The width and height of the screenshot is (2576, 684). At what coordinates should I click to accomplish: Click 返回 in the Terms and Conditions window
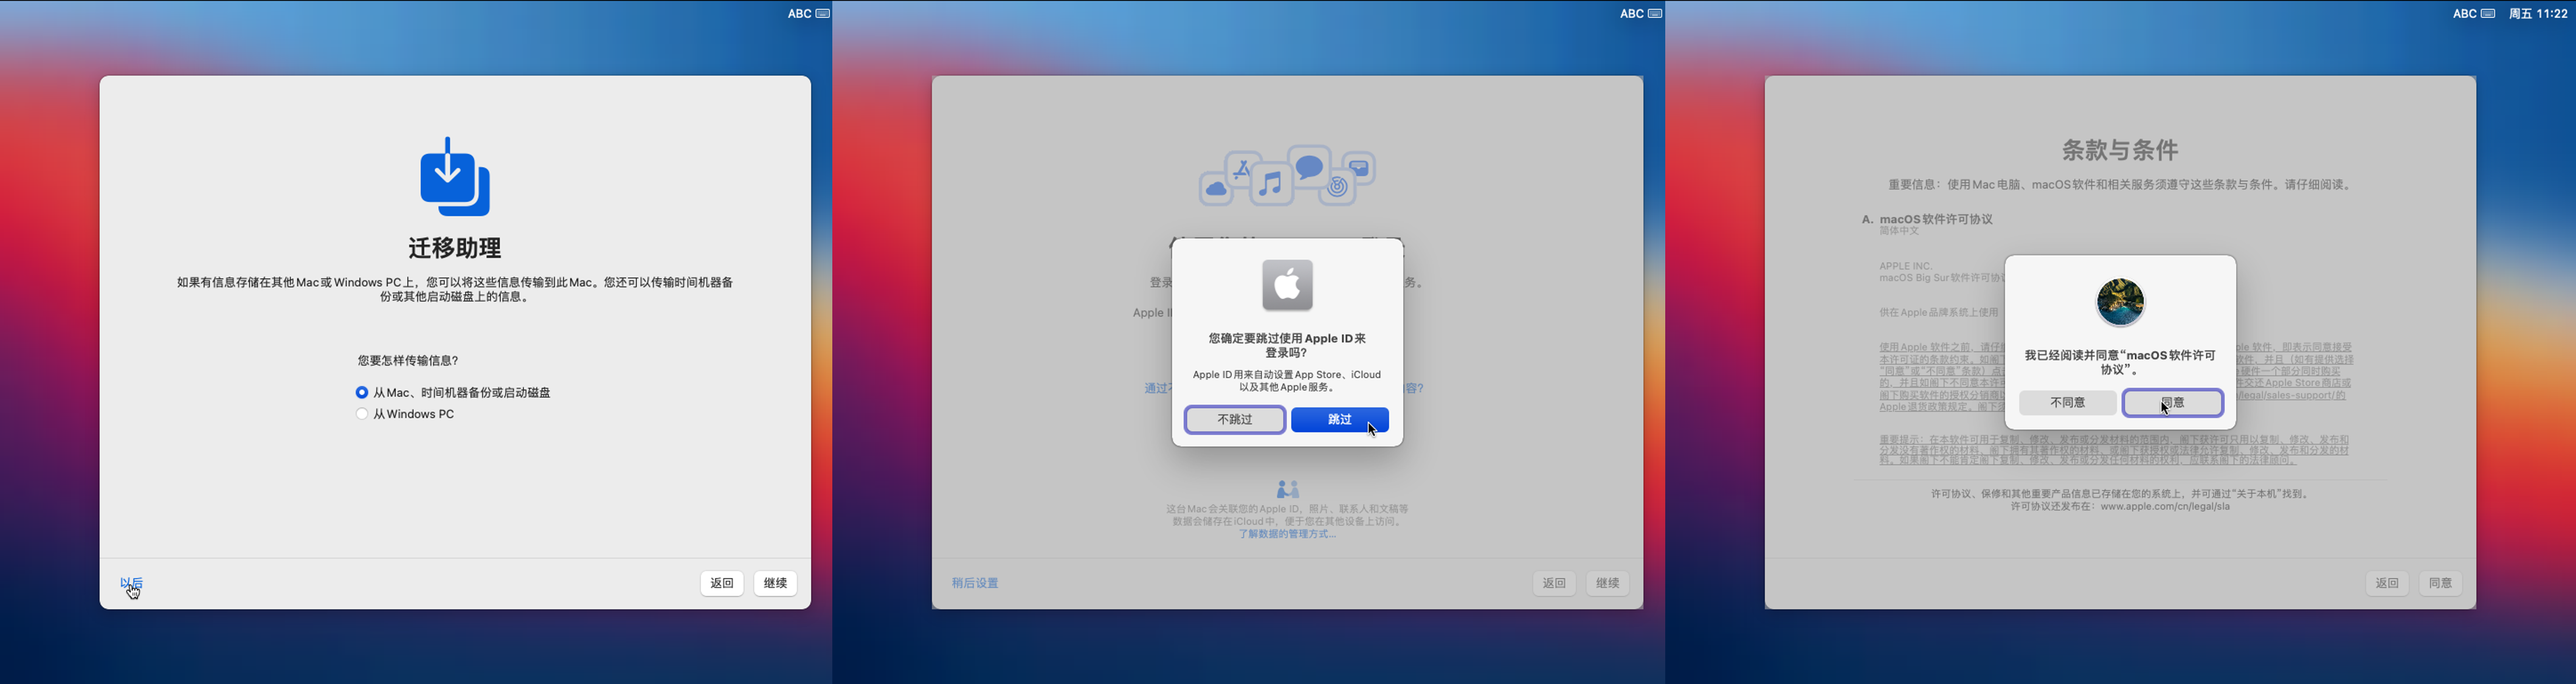tap(2387, 583)
